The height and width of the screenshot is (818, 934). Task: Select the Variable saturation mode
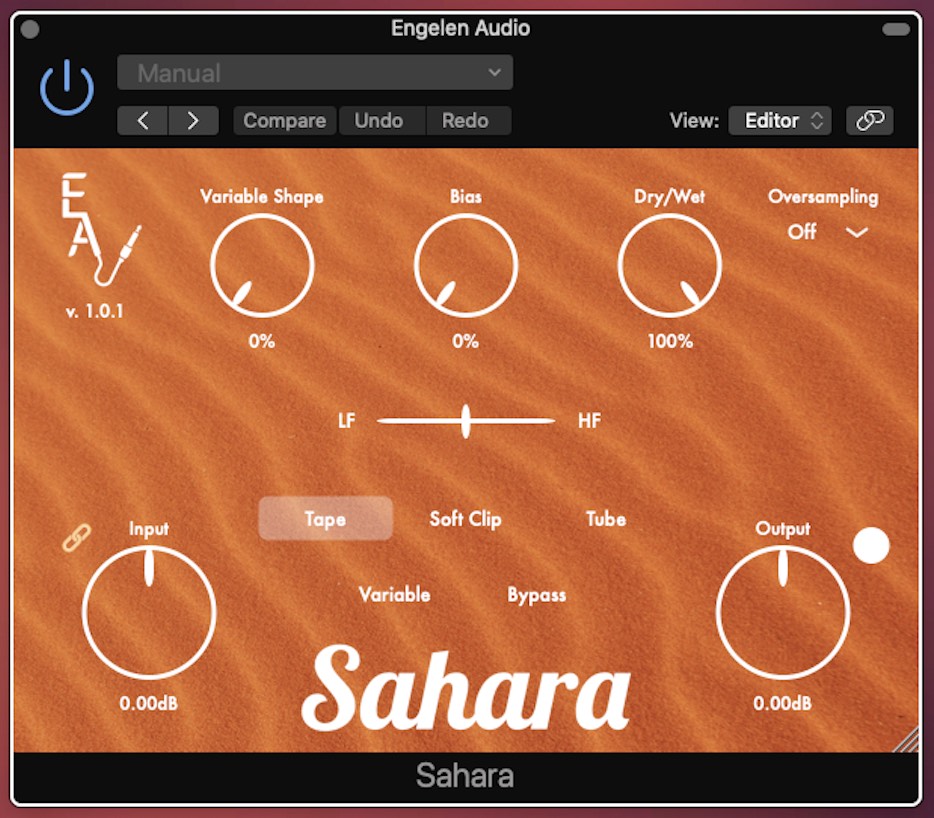point(394,595)
